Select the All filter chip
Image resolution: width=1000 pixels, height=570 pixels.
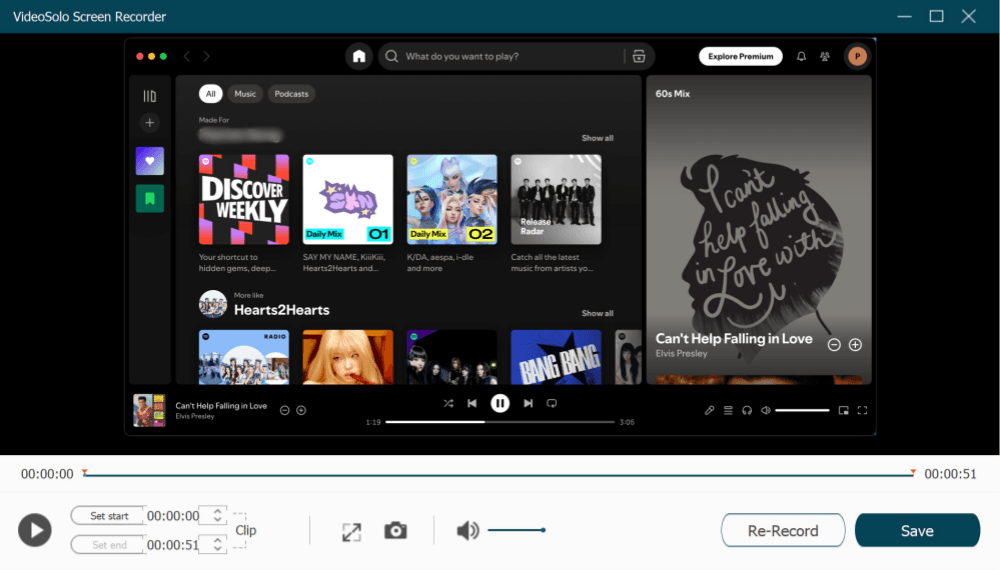210,94
